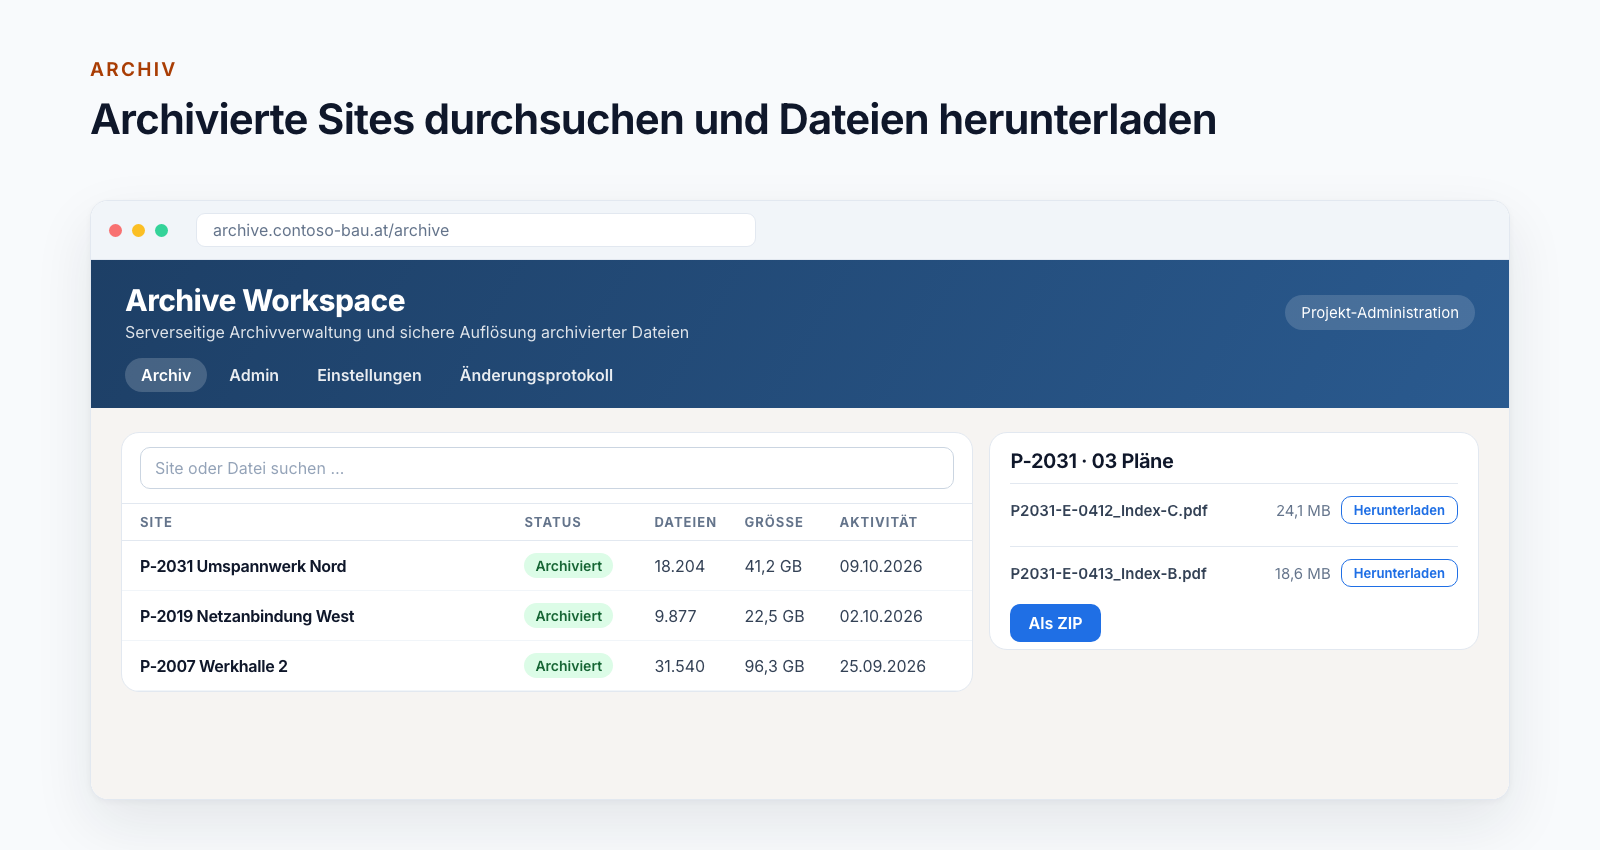1600x850 pixels.
Task: Click the yellow window minimize dot
Action: coord(138,230)
